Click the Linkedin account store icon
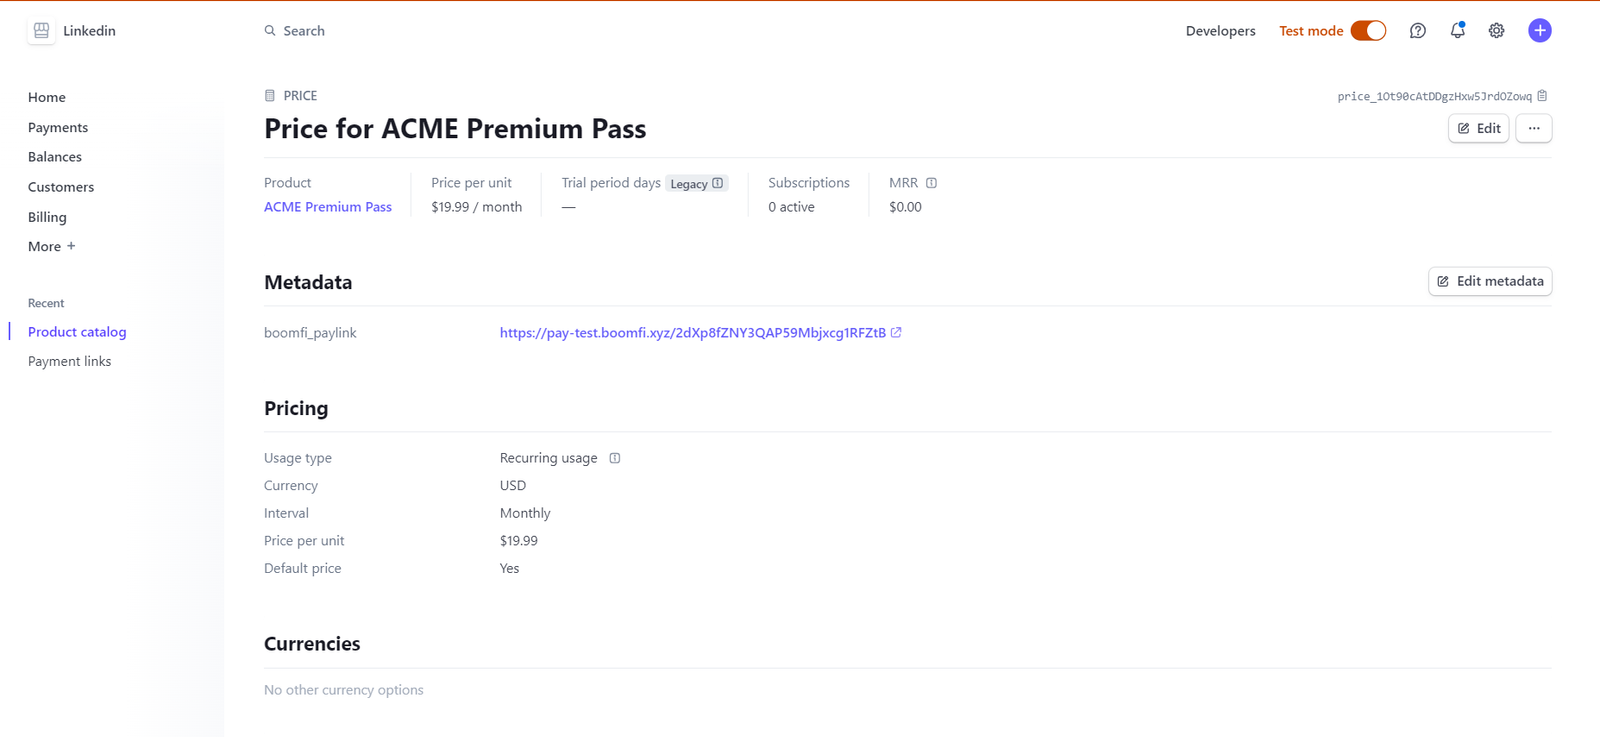Image resolution: width=1600 pixels, height=737 pixels. coord(41,31)
